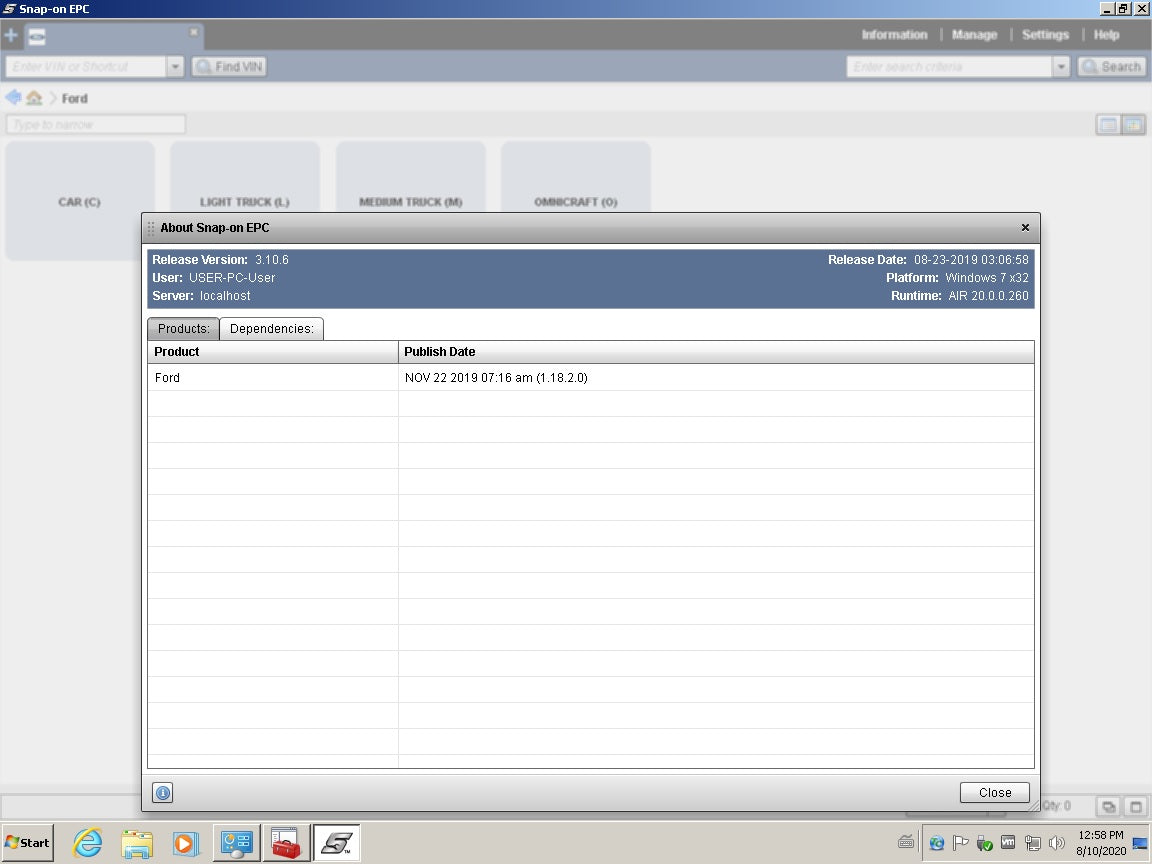Go back using the blue arrow
The image size is (1152, 864).
(x=13, y=97)
